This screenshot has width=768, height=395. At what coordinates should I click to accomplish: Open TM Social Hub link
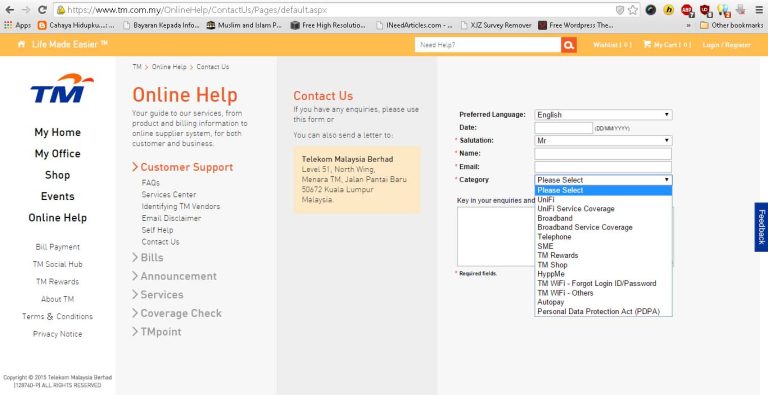click(x=57, y=264)
